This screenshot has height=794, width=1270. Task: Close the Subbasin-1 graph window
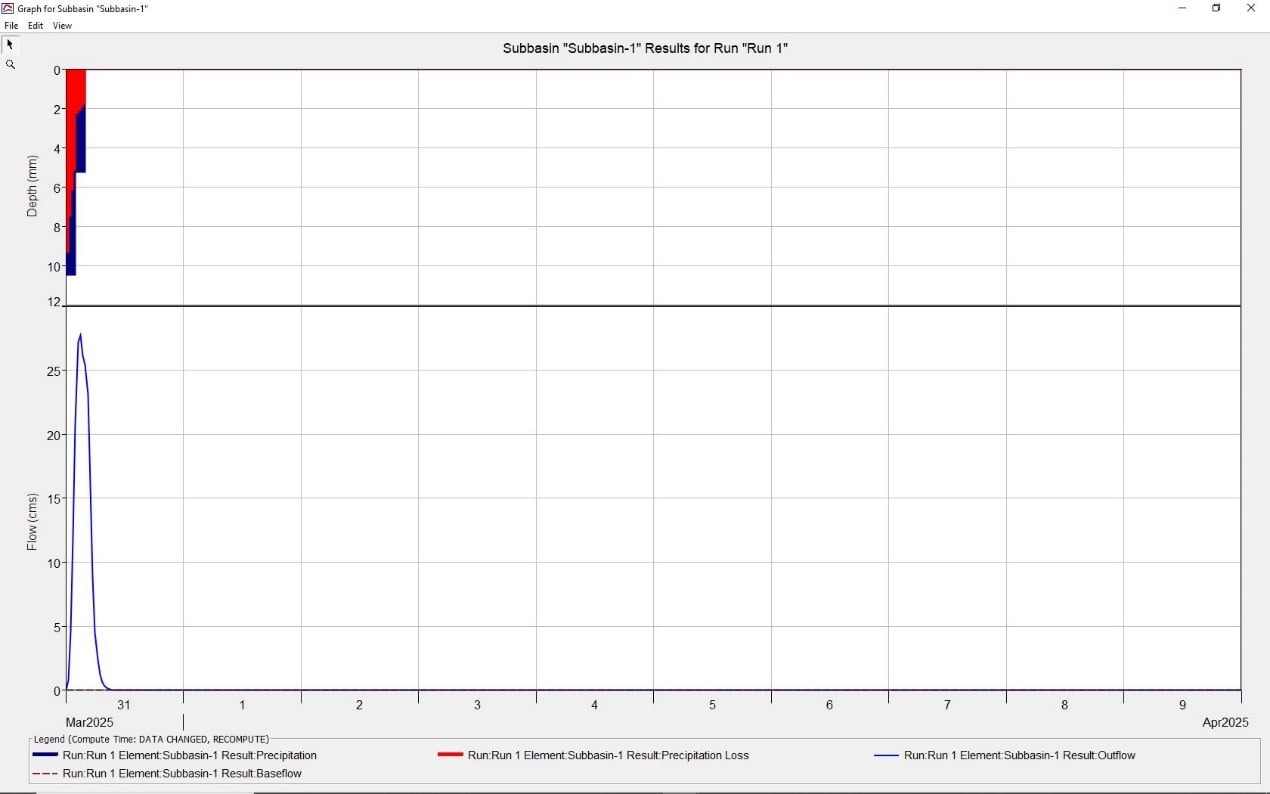point(1250,8)
